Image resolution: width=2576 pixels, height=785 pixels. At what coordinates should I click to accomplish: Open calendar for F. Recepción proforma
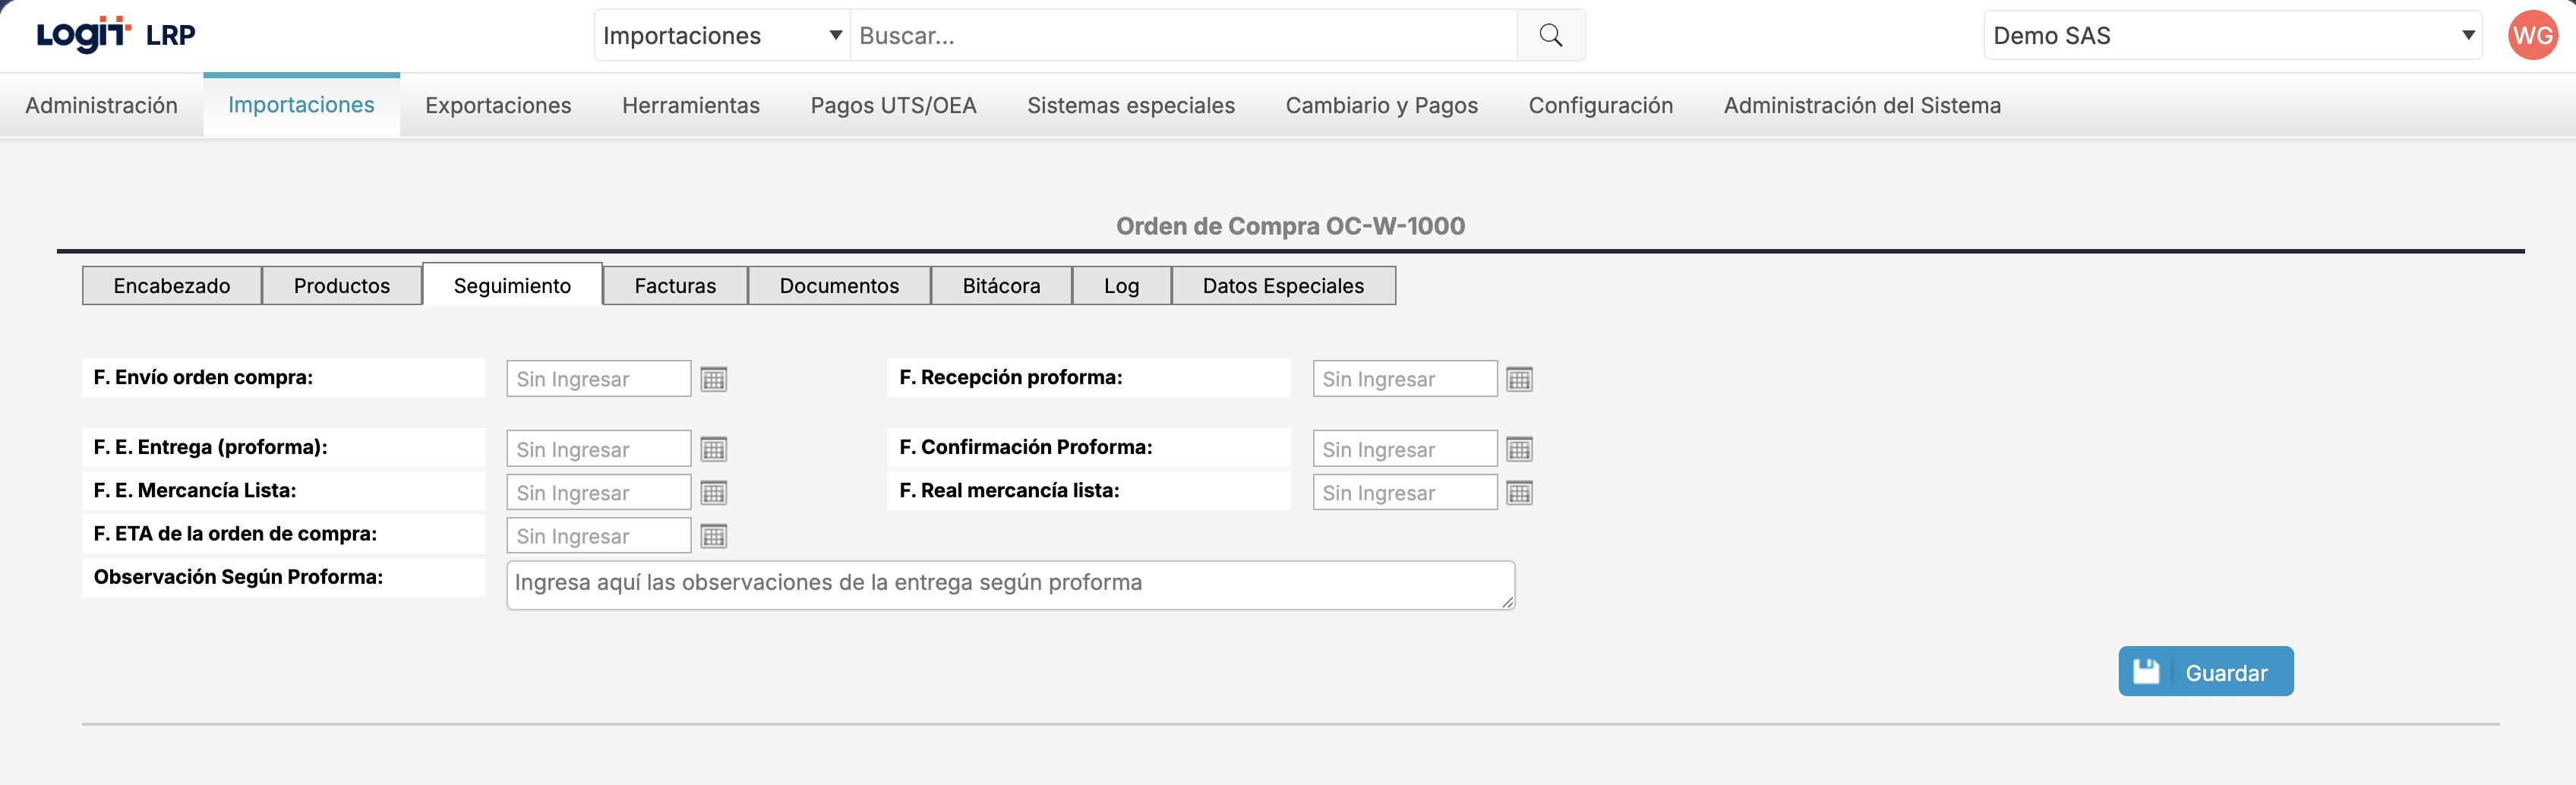(1519, 379)
